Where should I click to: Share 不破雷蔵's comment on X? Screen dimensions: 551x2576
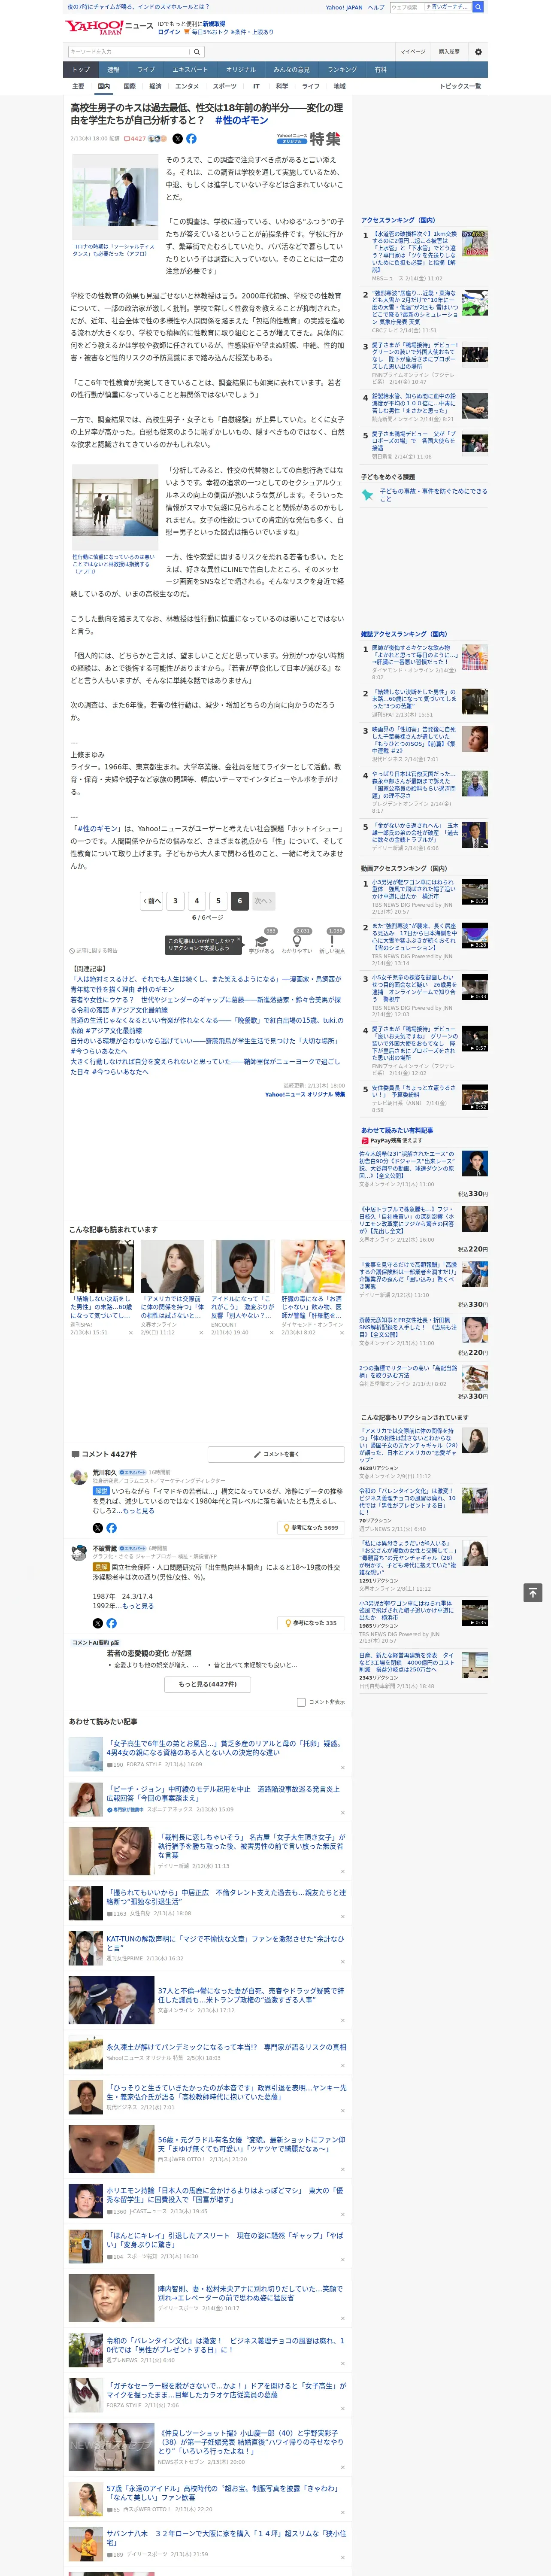click(97, 1623)
